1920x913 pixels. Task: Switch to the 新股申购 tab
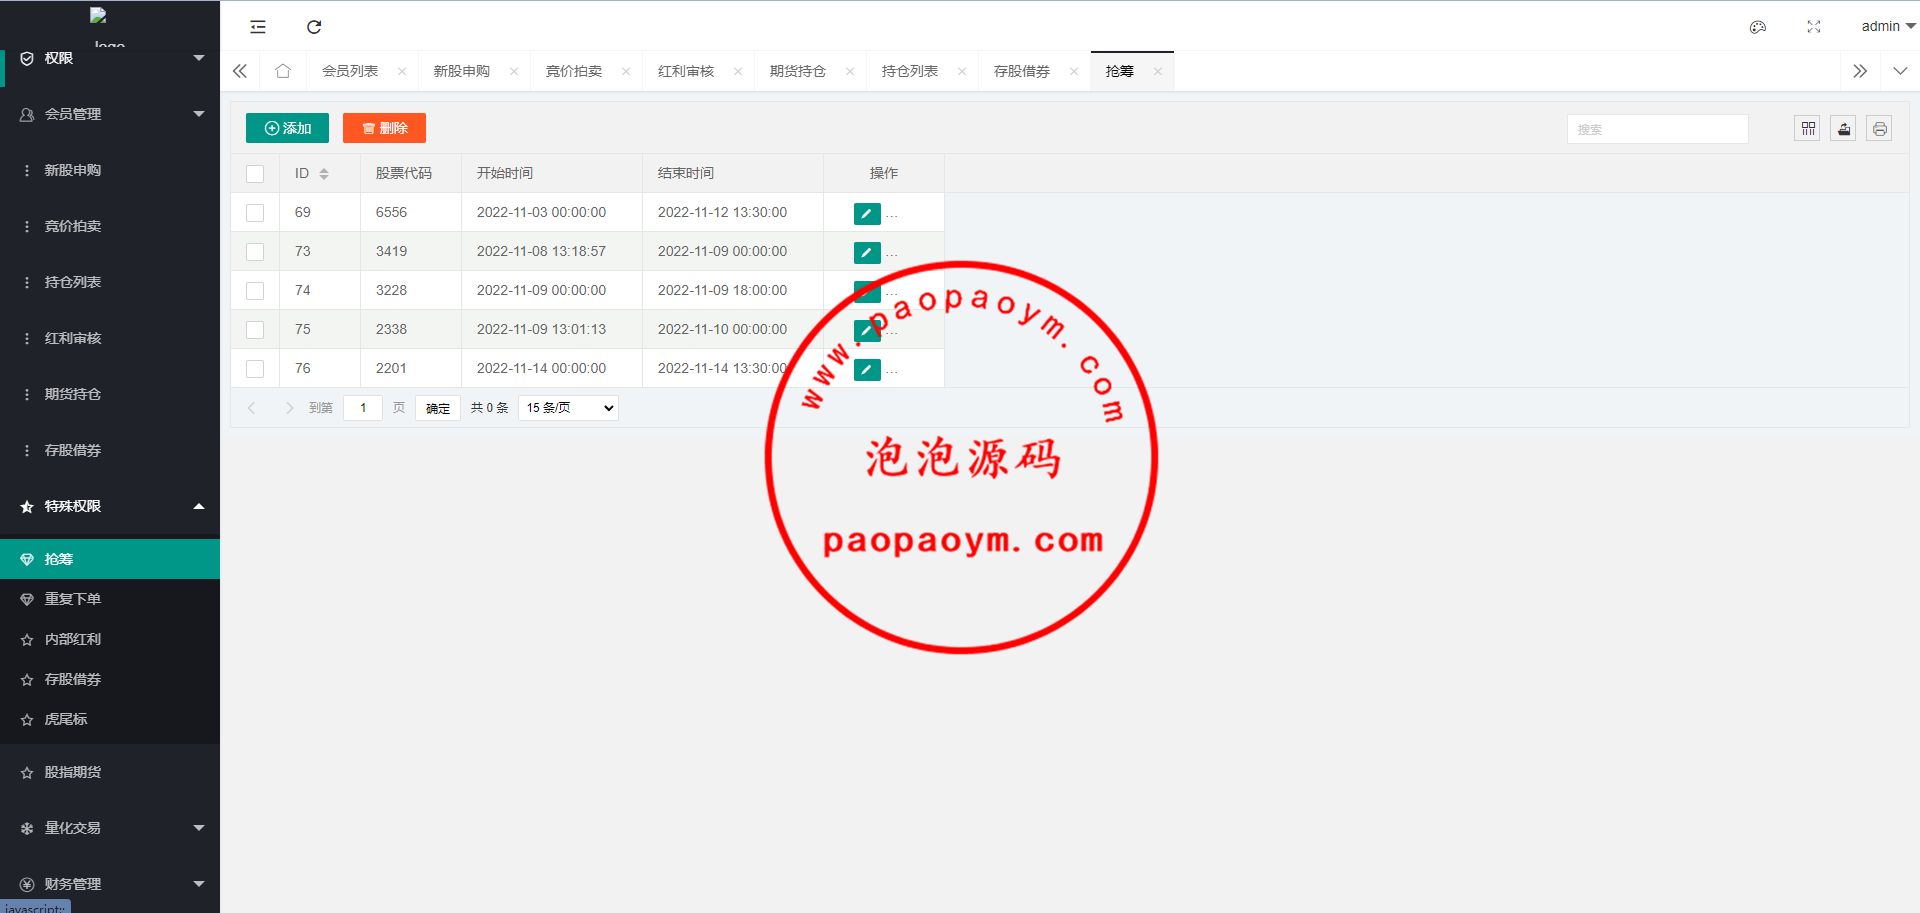pyautogui.click(x=462, y=71)
